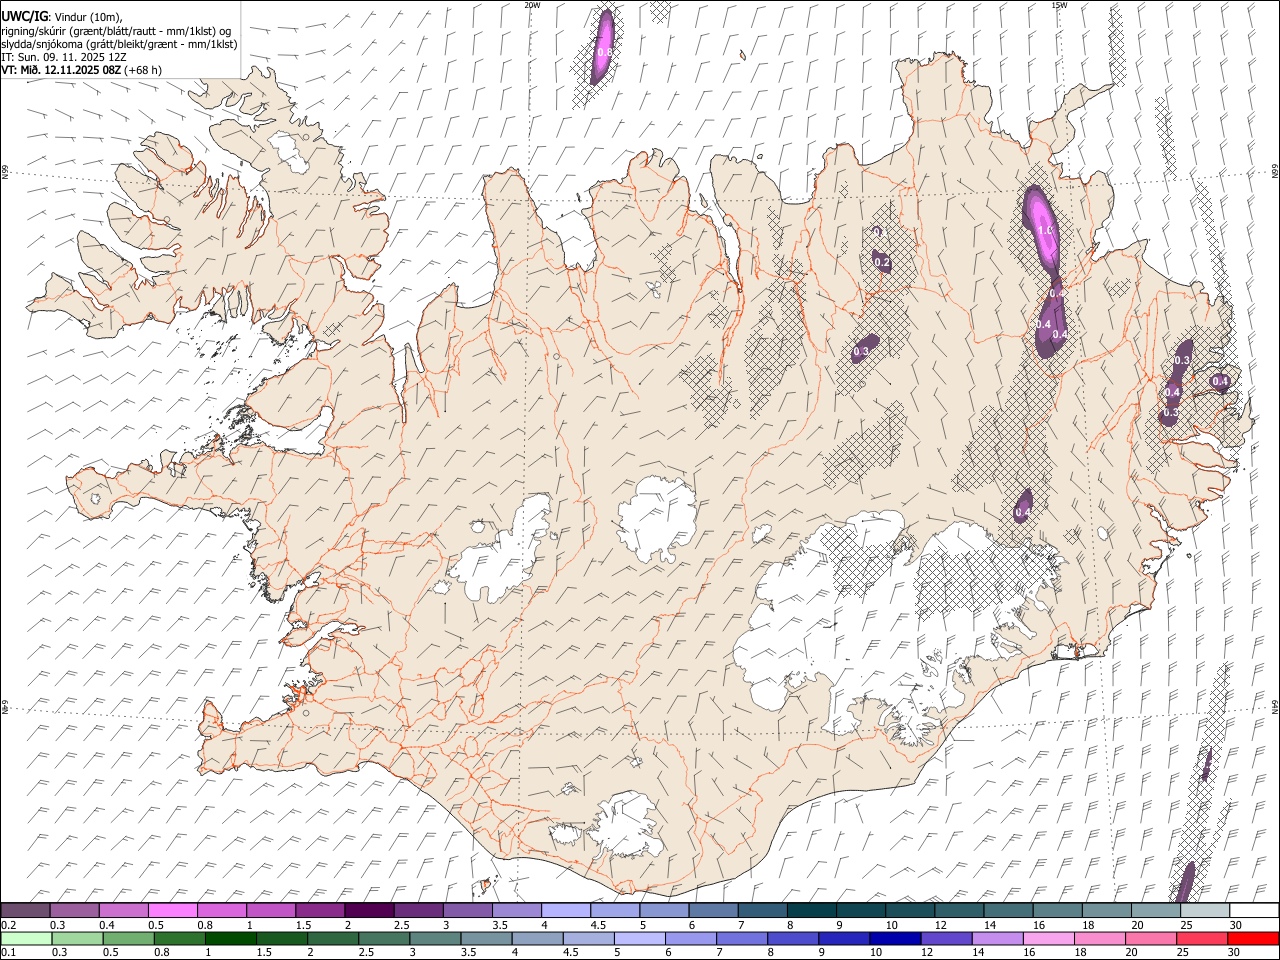Click the pure red lower swatch after value 30
Screen dimensions: 1280x960
[1253, 938]
